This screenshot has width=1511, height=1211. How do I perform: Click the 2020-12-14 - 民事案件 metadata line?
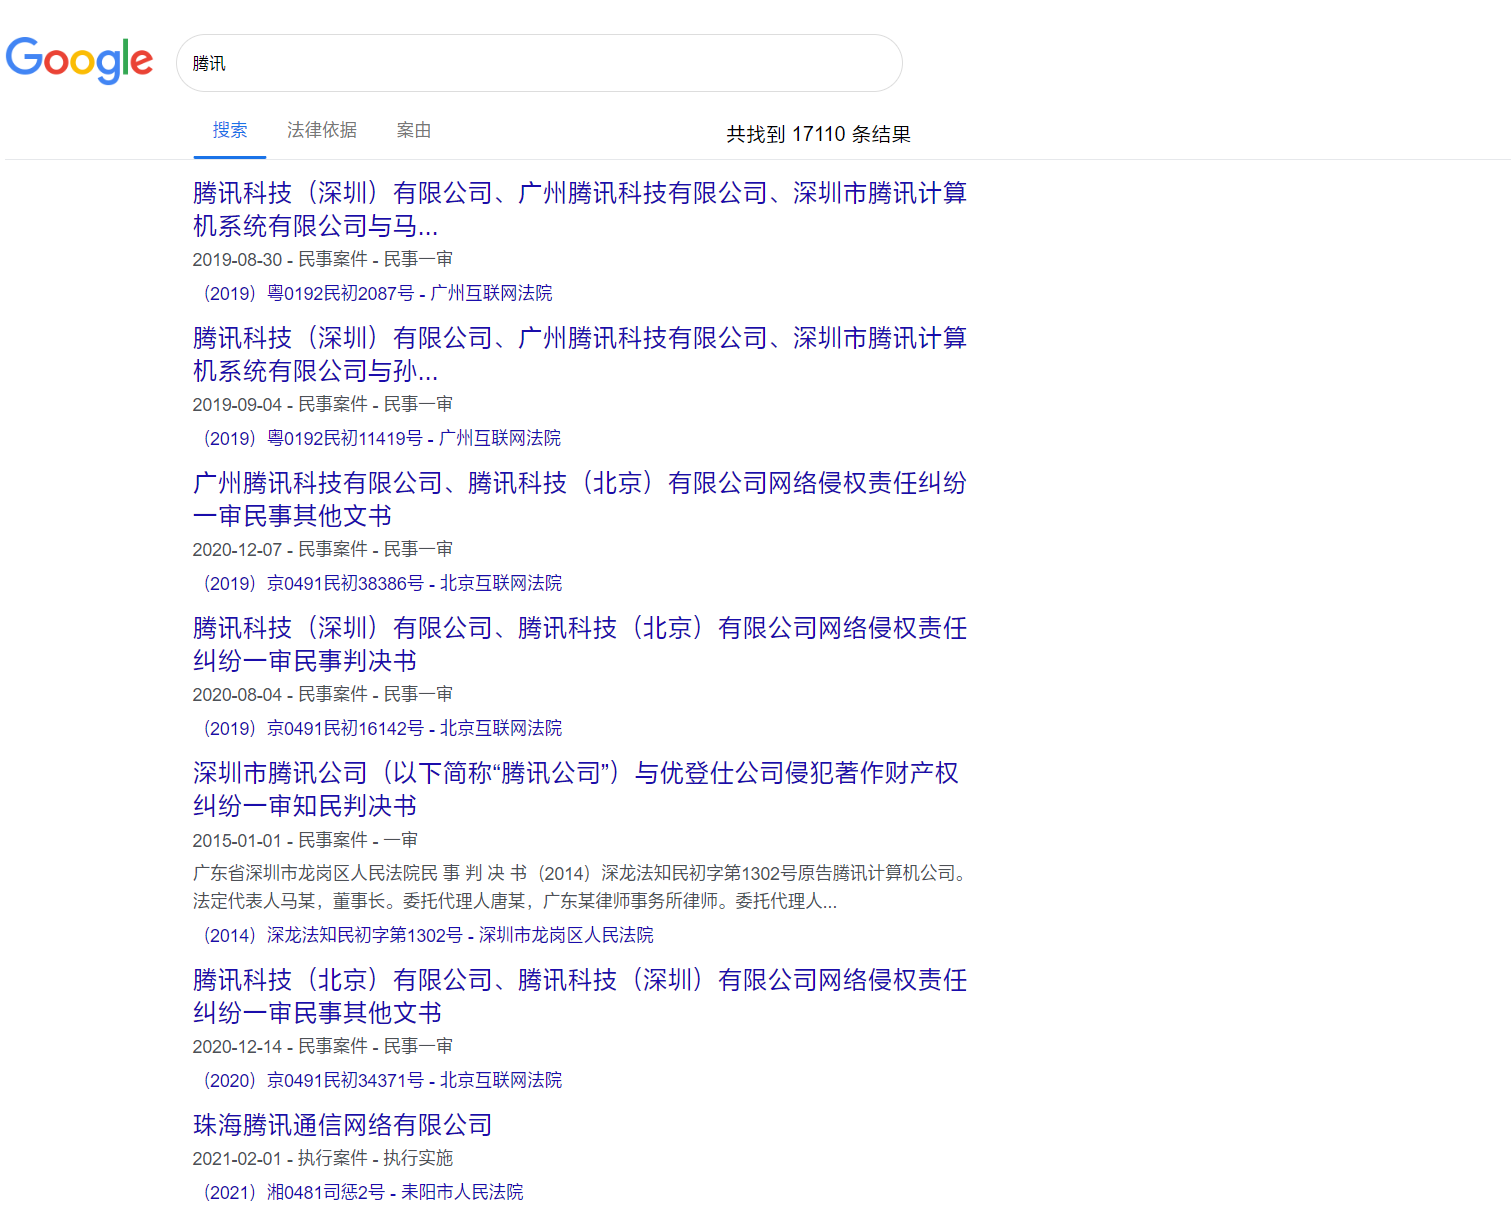pyautogui.click(x=323, y=1046)
